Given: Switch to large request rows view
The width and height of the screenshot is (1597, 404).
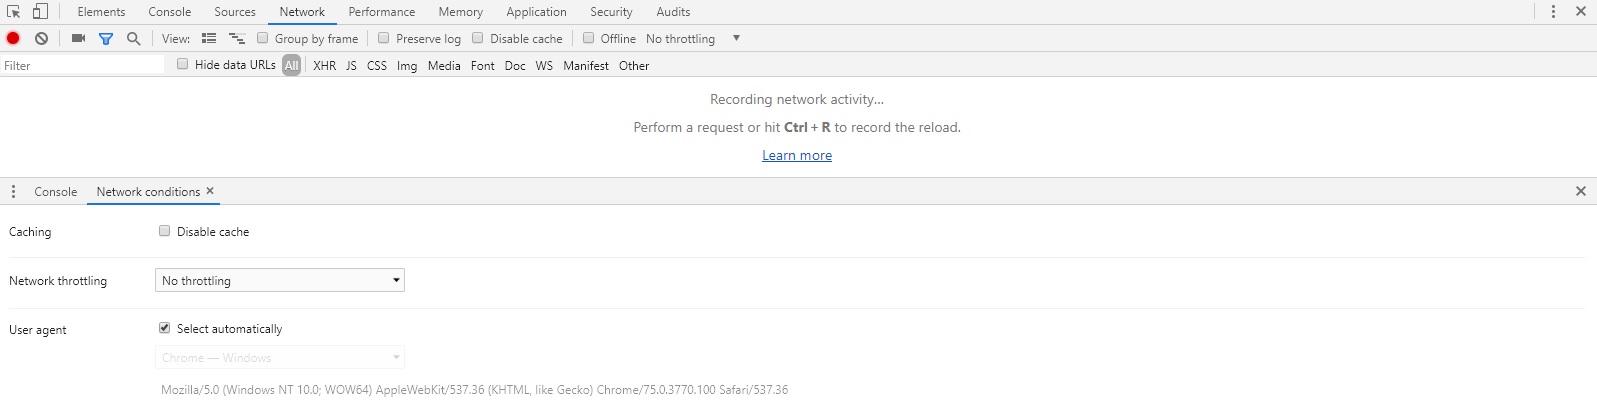Looking at the screenshot, I should 209,38.
